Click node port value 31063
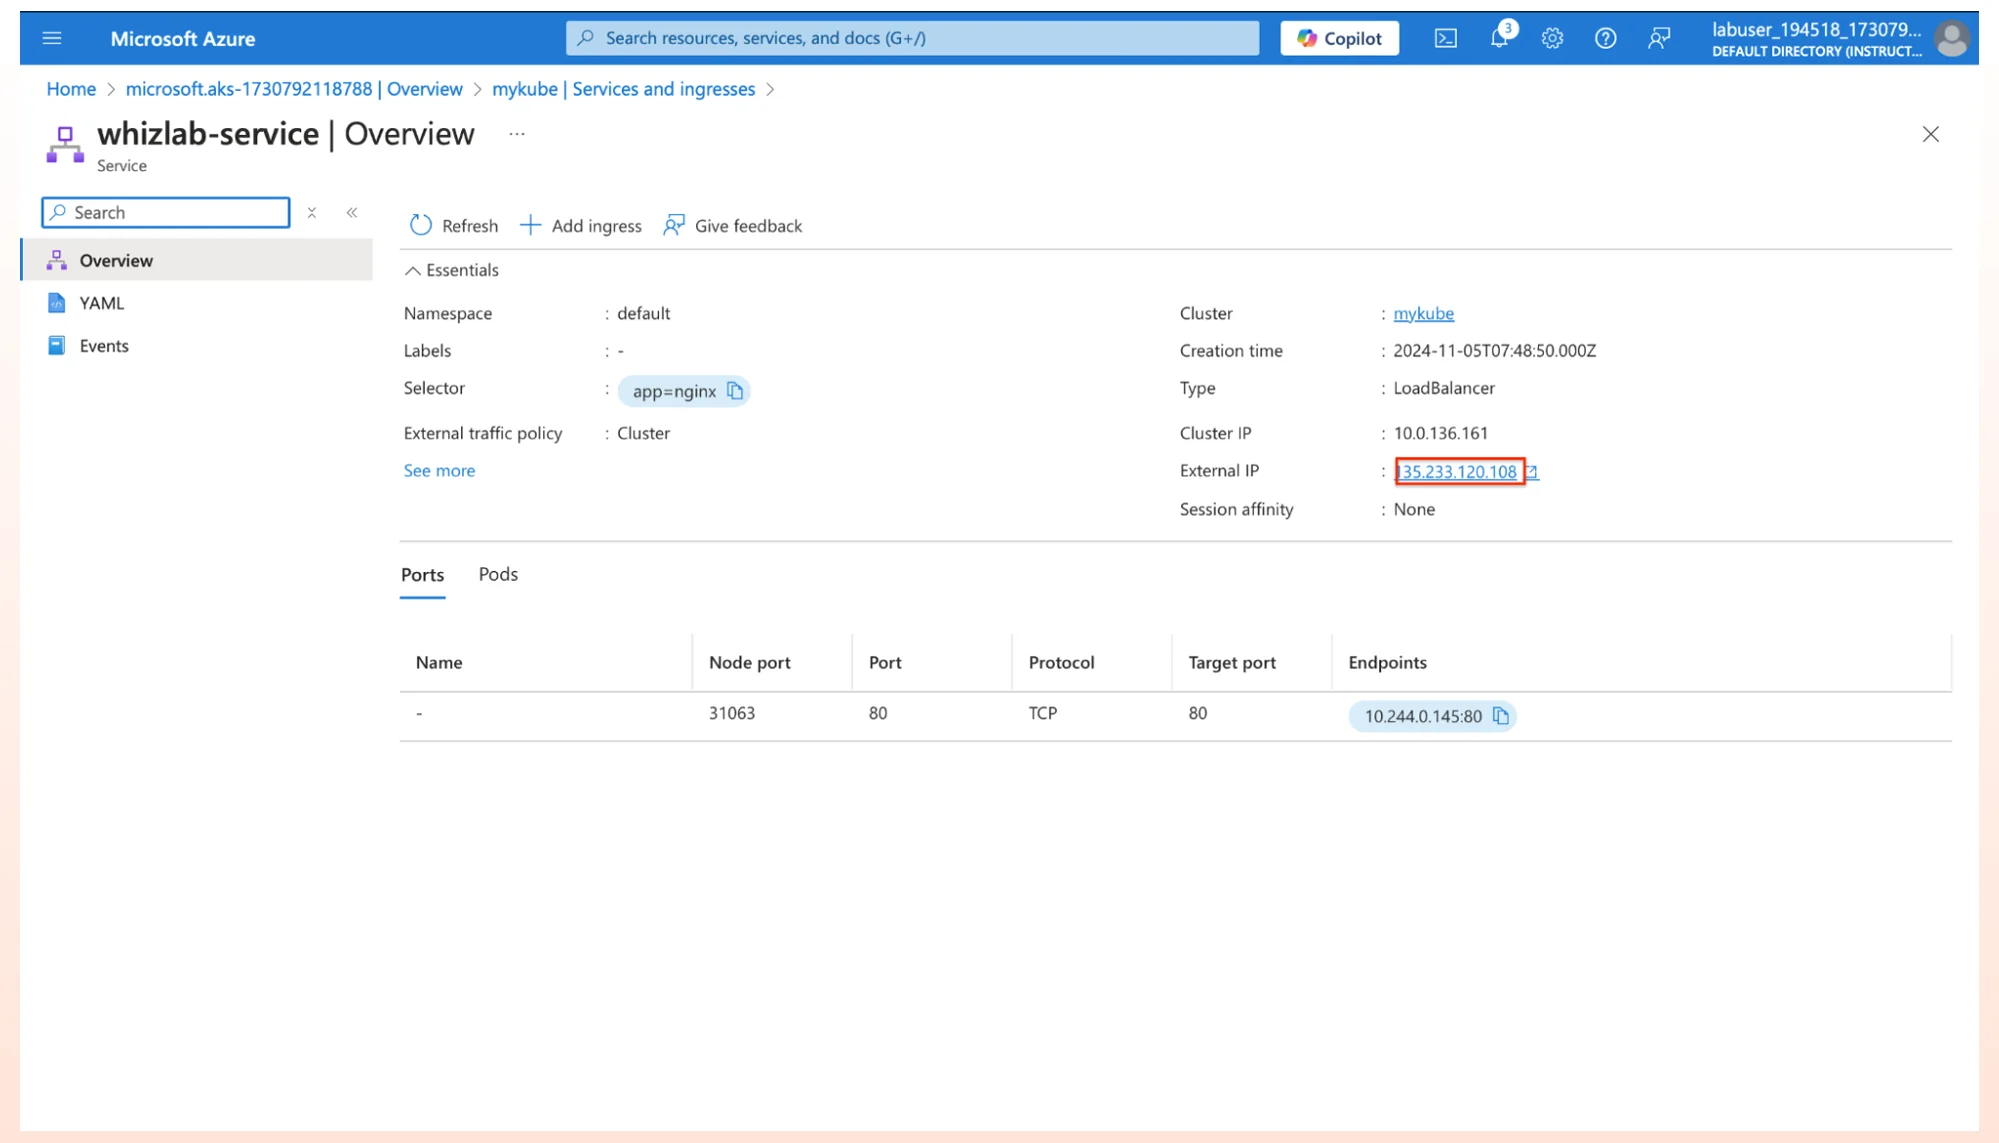Image resolution: width=1999 pixels, height=1143 pixels. 731,713
